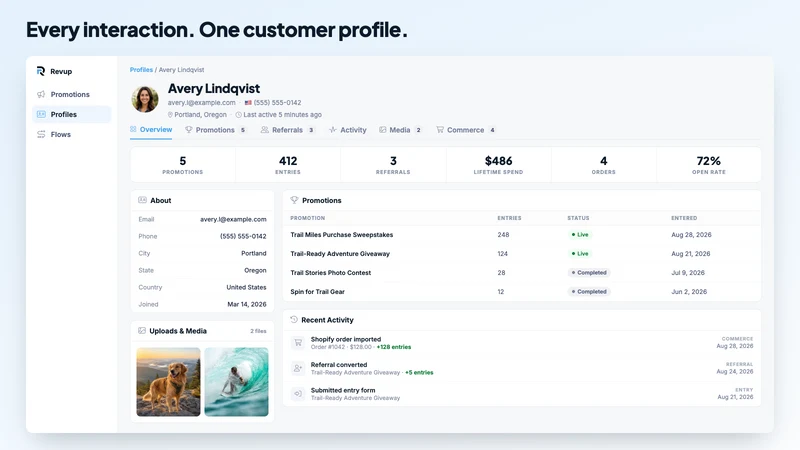Viewport: 800px width, 450px height.
Task: Click the clock icon next to Last active
Action: click(238, 115)
